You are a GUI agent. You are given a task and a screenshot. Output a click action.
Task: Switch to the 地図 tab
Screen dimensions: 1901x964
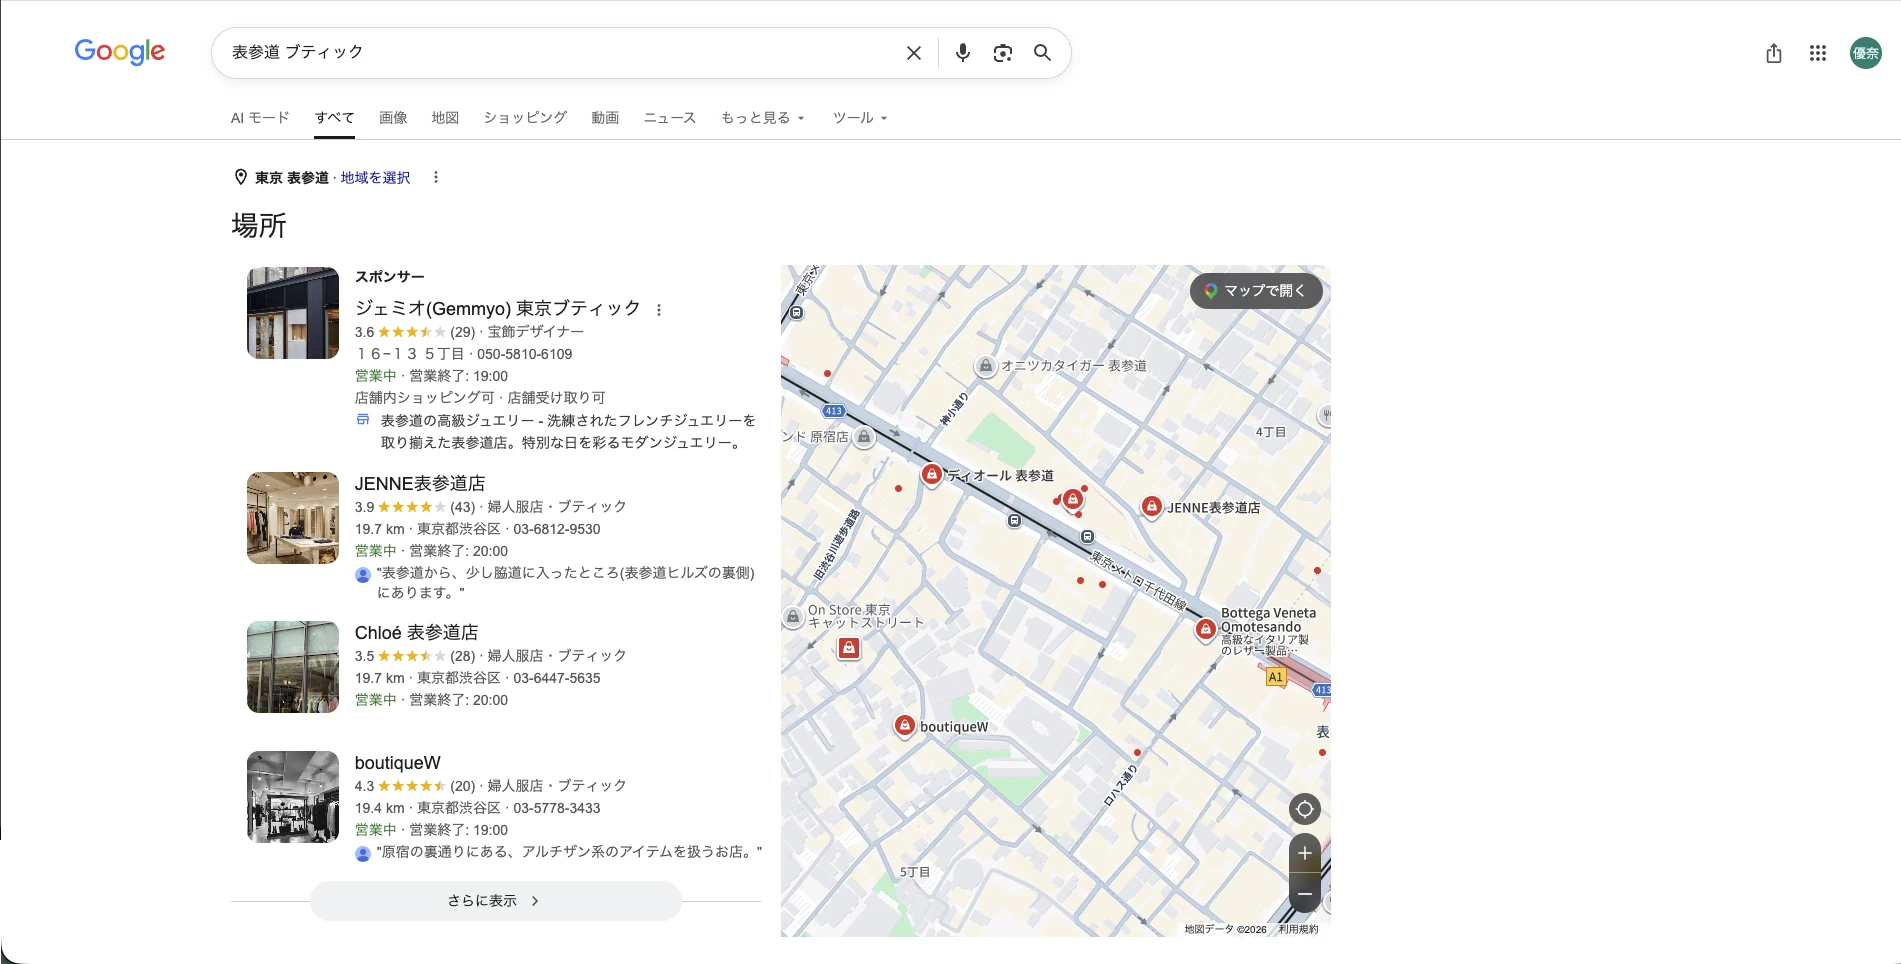tap(445, 118)
